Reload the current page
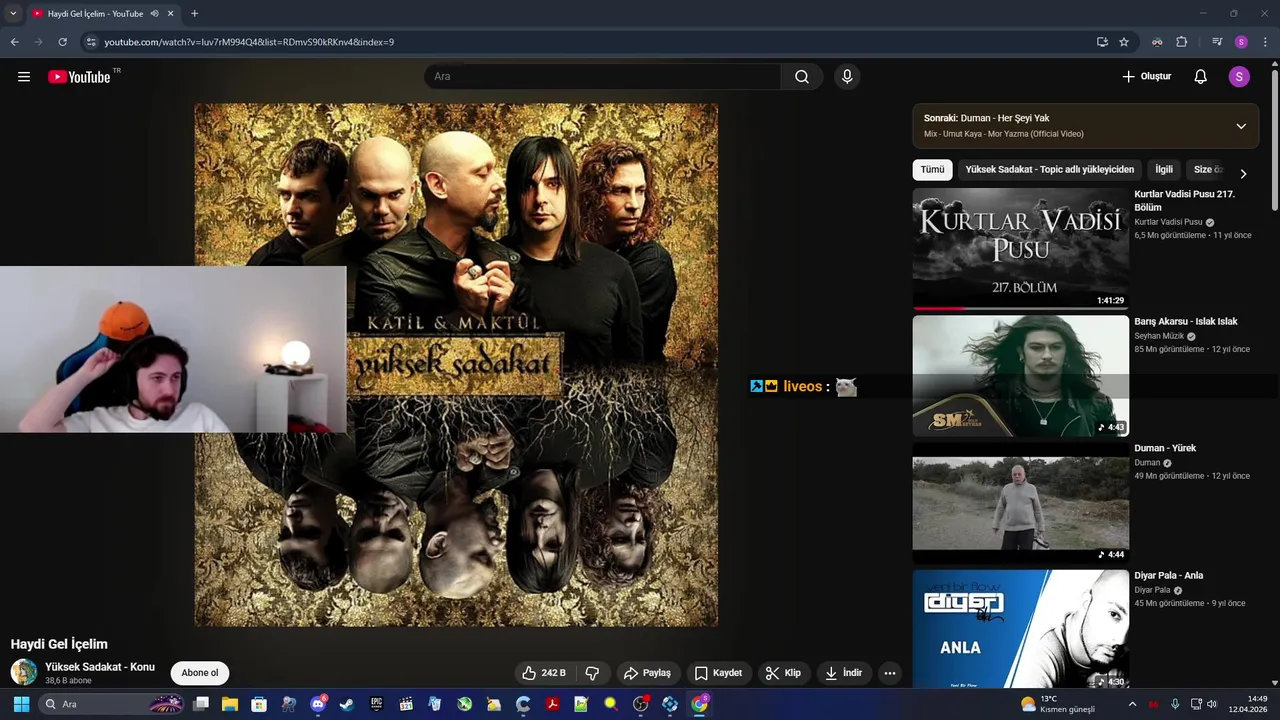The width and height of the screenshot is (1280, 720). [62, 42]
